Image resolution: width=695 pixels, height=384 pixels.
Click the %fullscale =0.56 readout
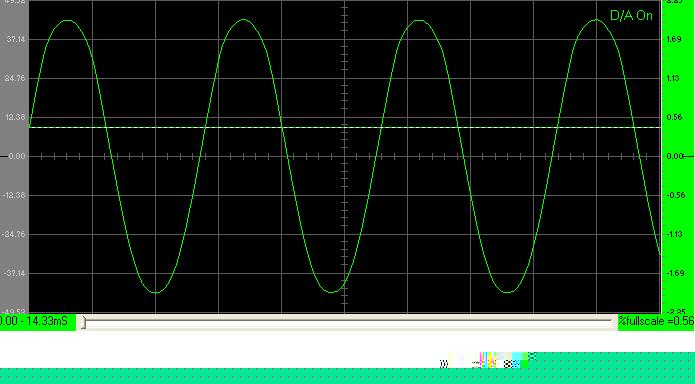(656, 321)
